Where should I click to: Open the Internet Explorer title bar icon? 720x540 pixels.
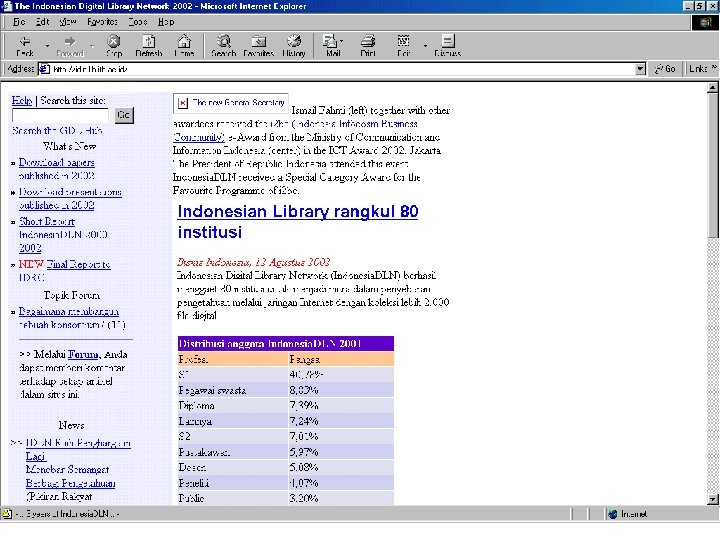click(6, 6)
